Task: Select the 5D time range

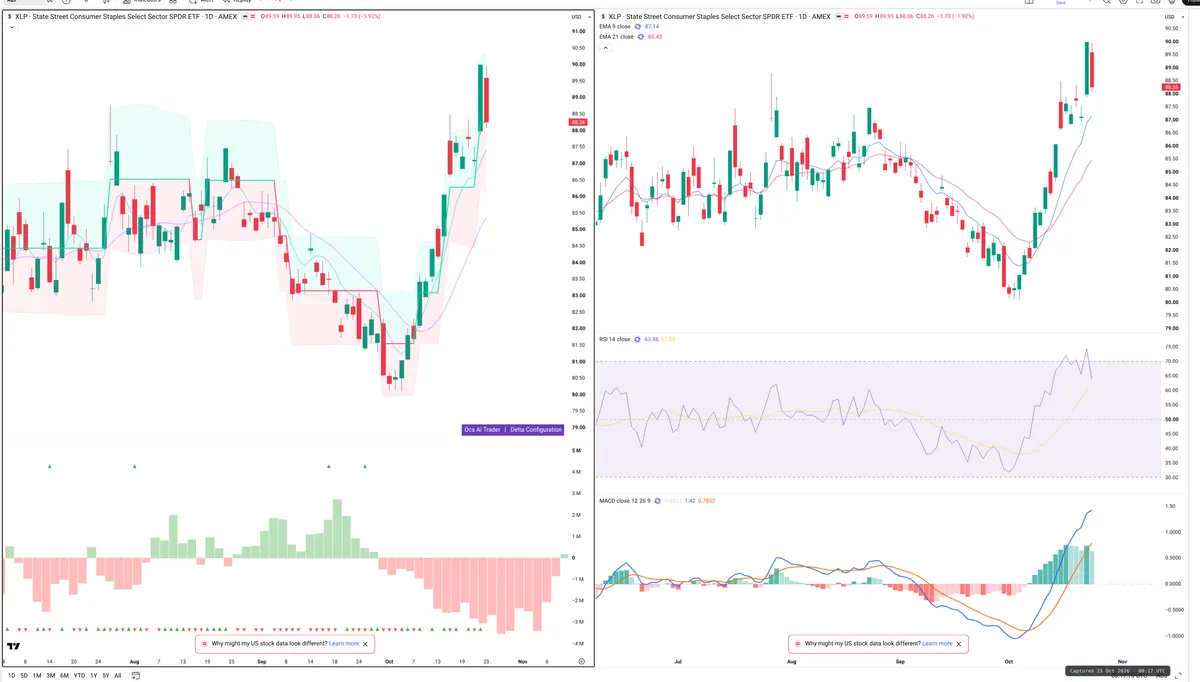Action: [x=24, y=676]
